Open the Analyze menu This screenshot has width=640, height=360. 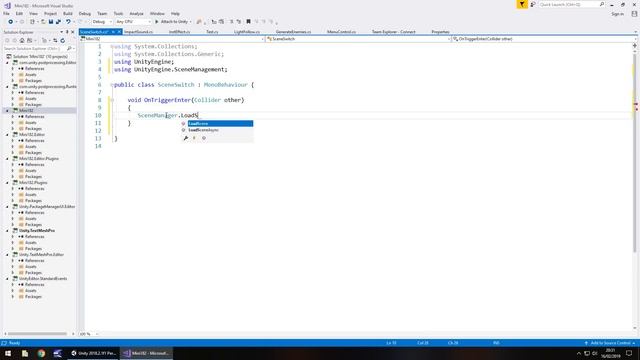coord(136,14)
